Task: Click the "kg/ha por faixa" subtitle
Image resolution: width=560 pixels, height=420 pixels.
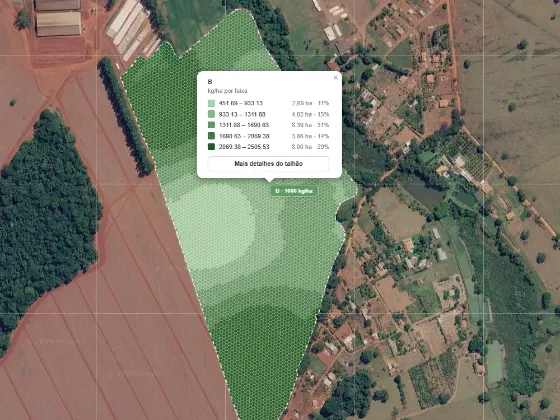Action: click(228, 91)
